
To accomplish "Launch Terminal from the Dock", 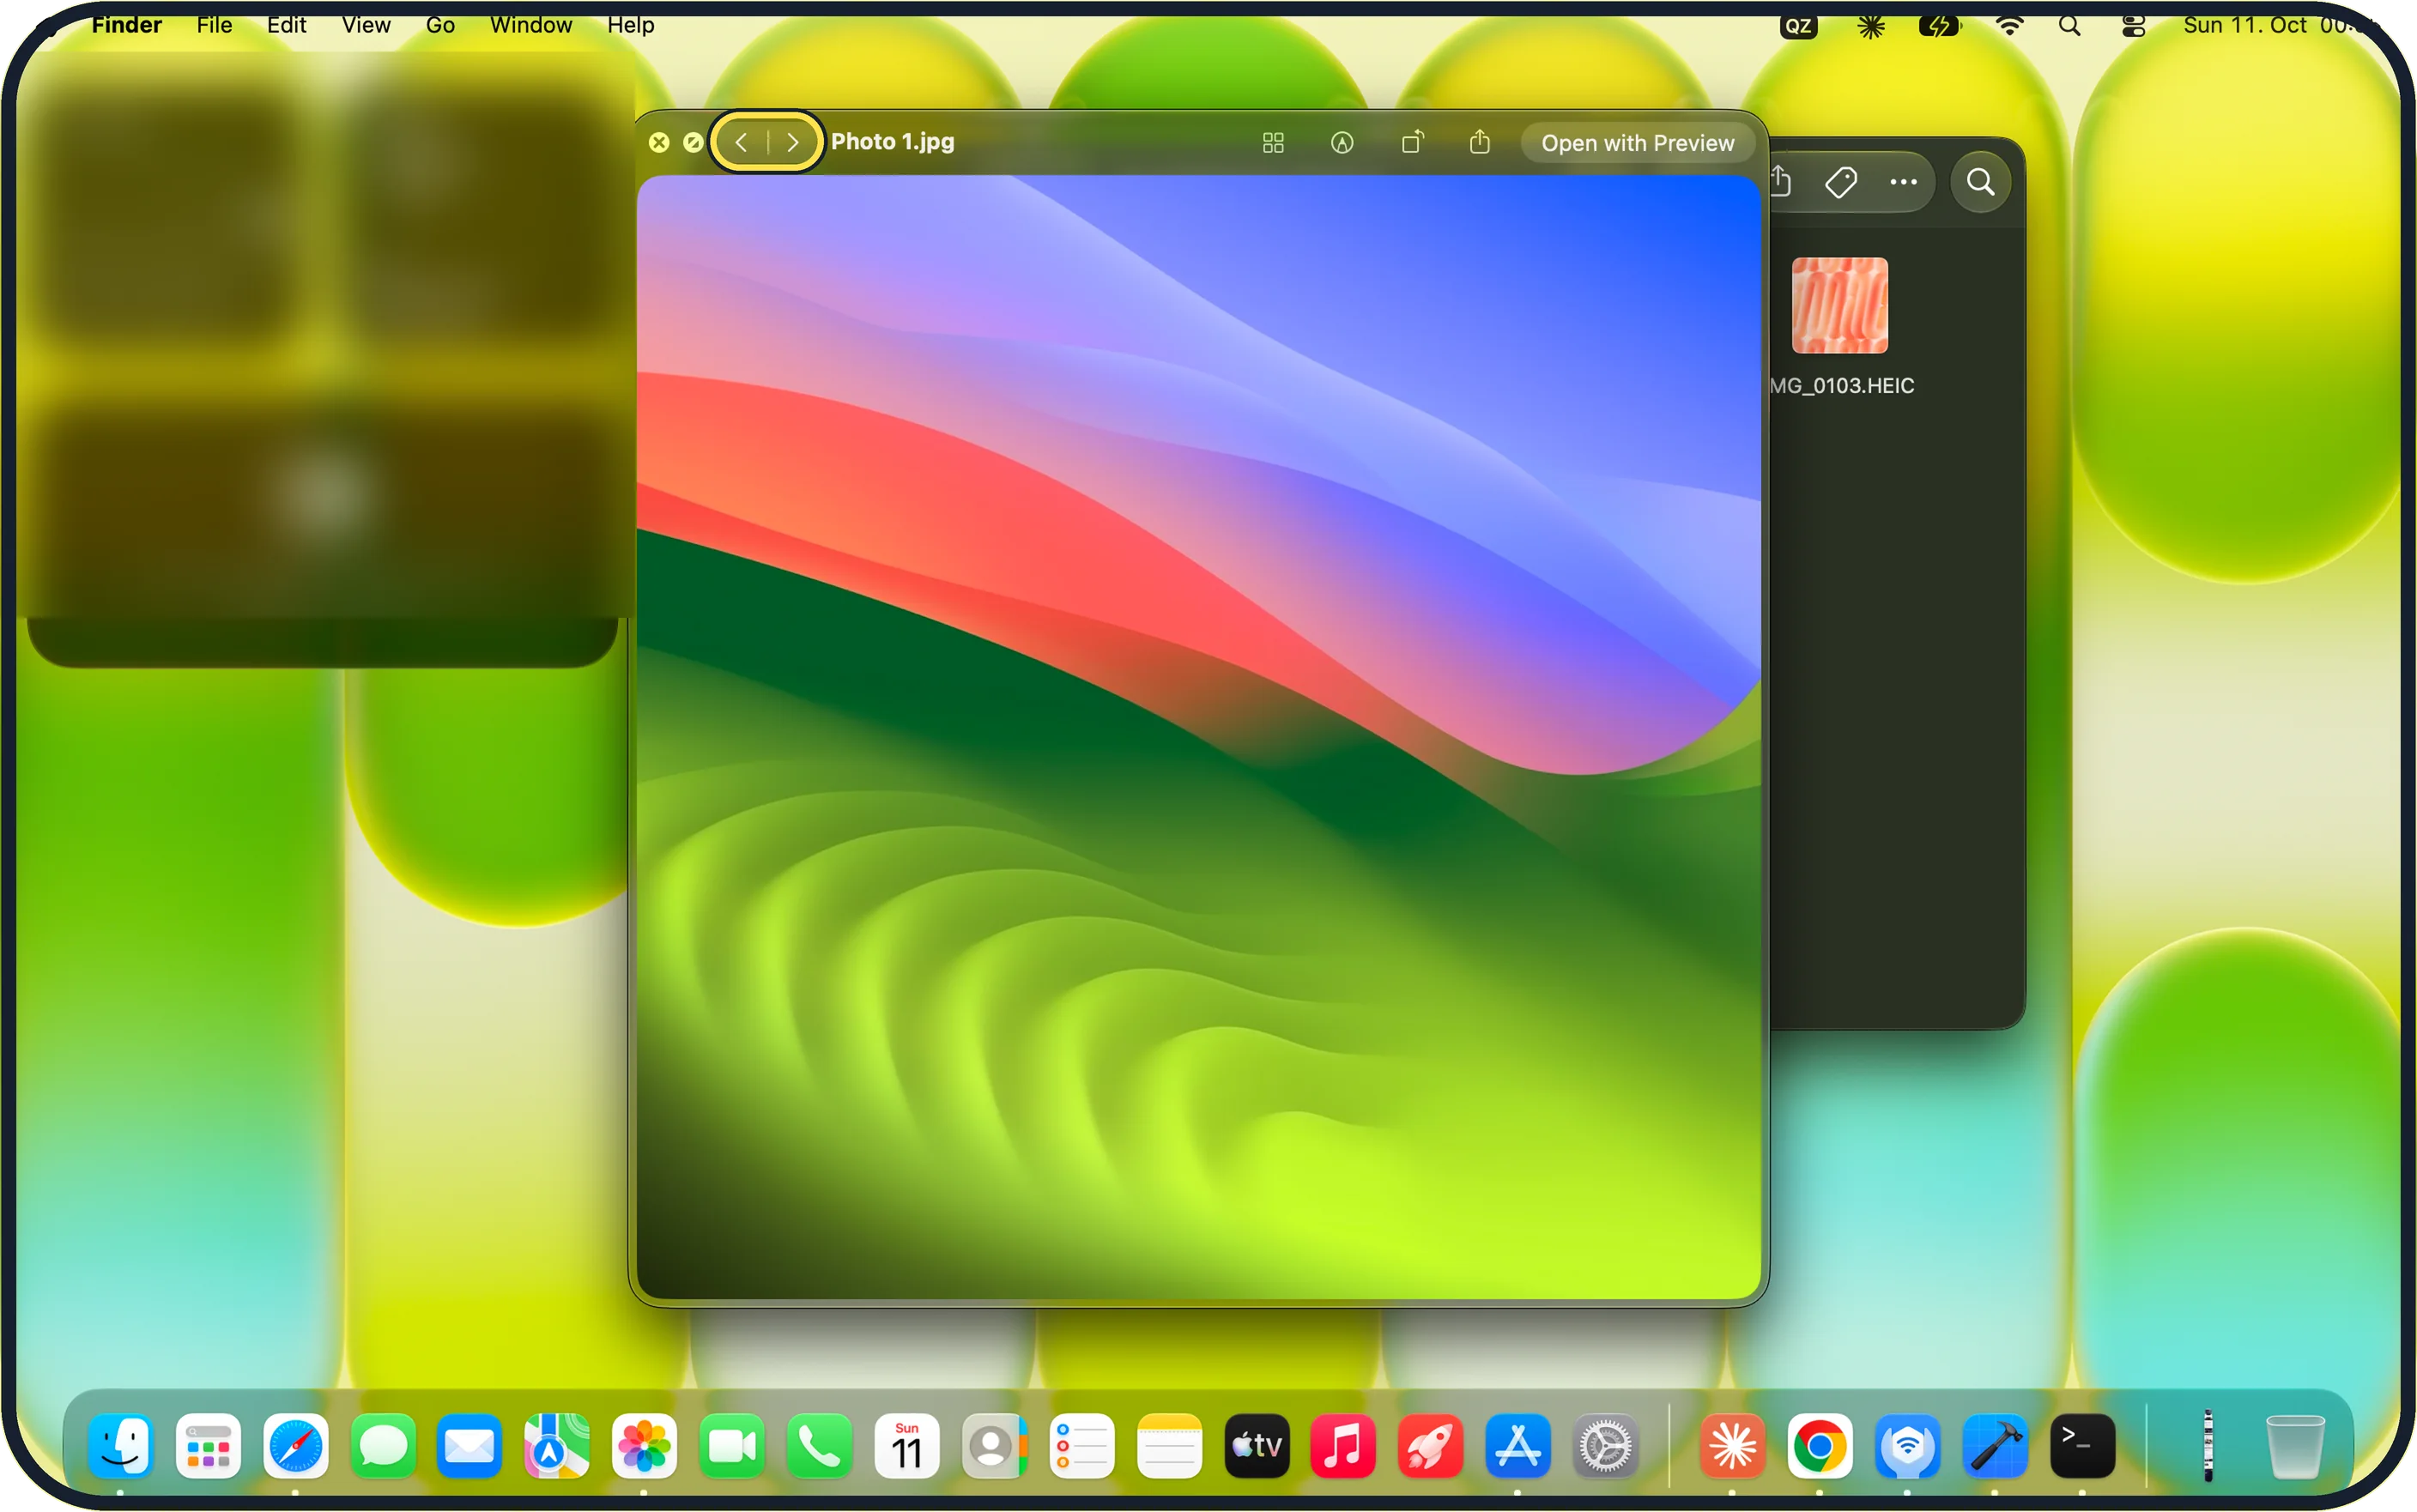I will 2082,1446.
